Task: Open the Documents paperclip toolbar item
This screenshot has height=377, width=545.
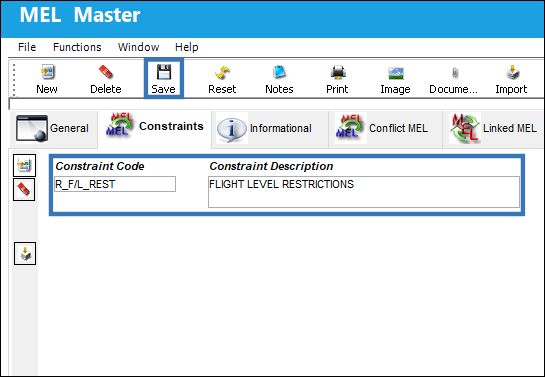Action: pos(454,79)
